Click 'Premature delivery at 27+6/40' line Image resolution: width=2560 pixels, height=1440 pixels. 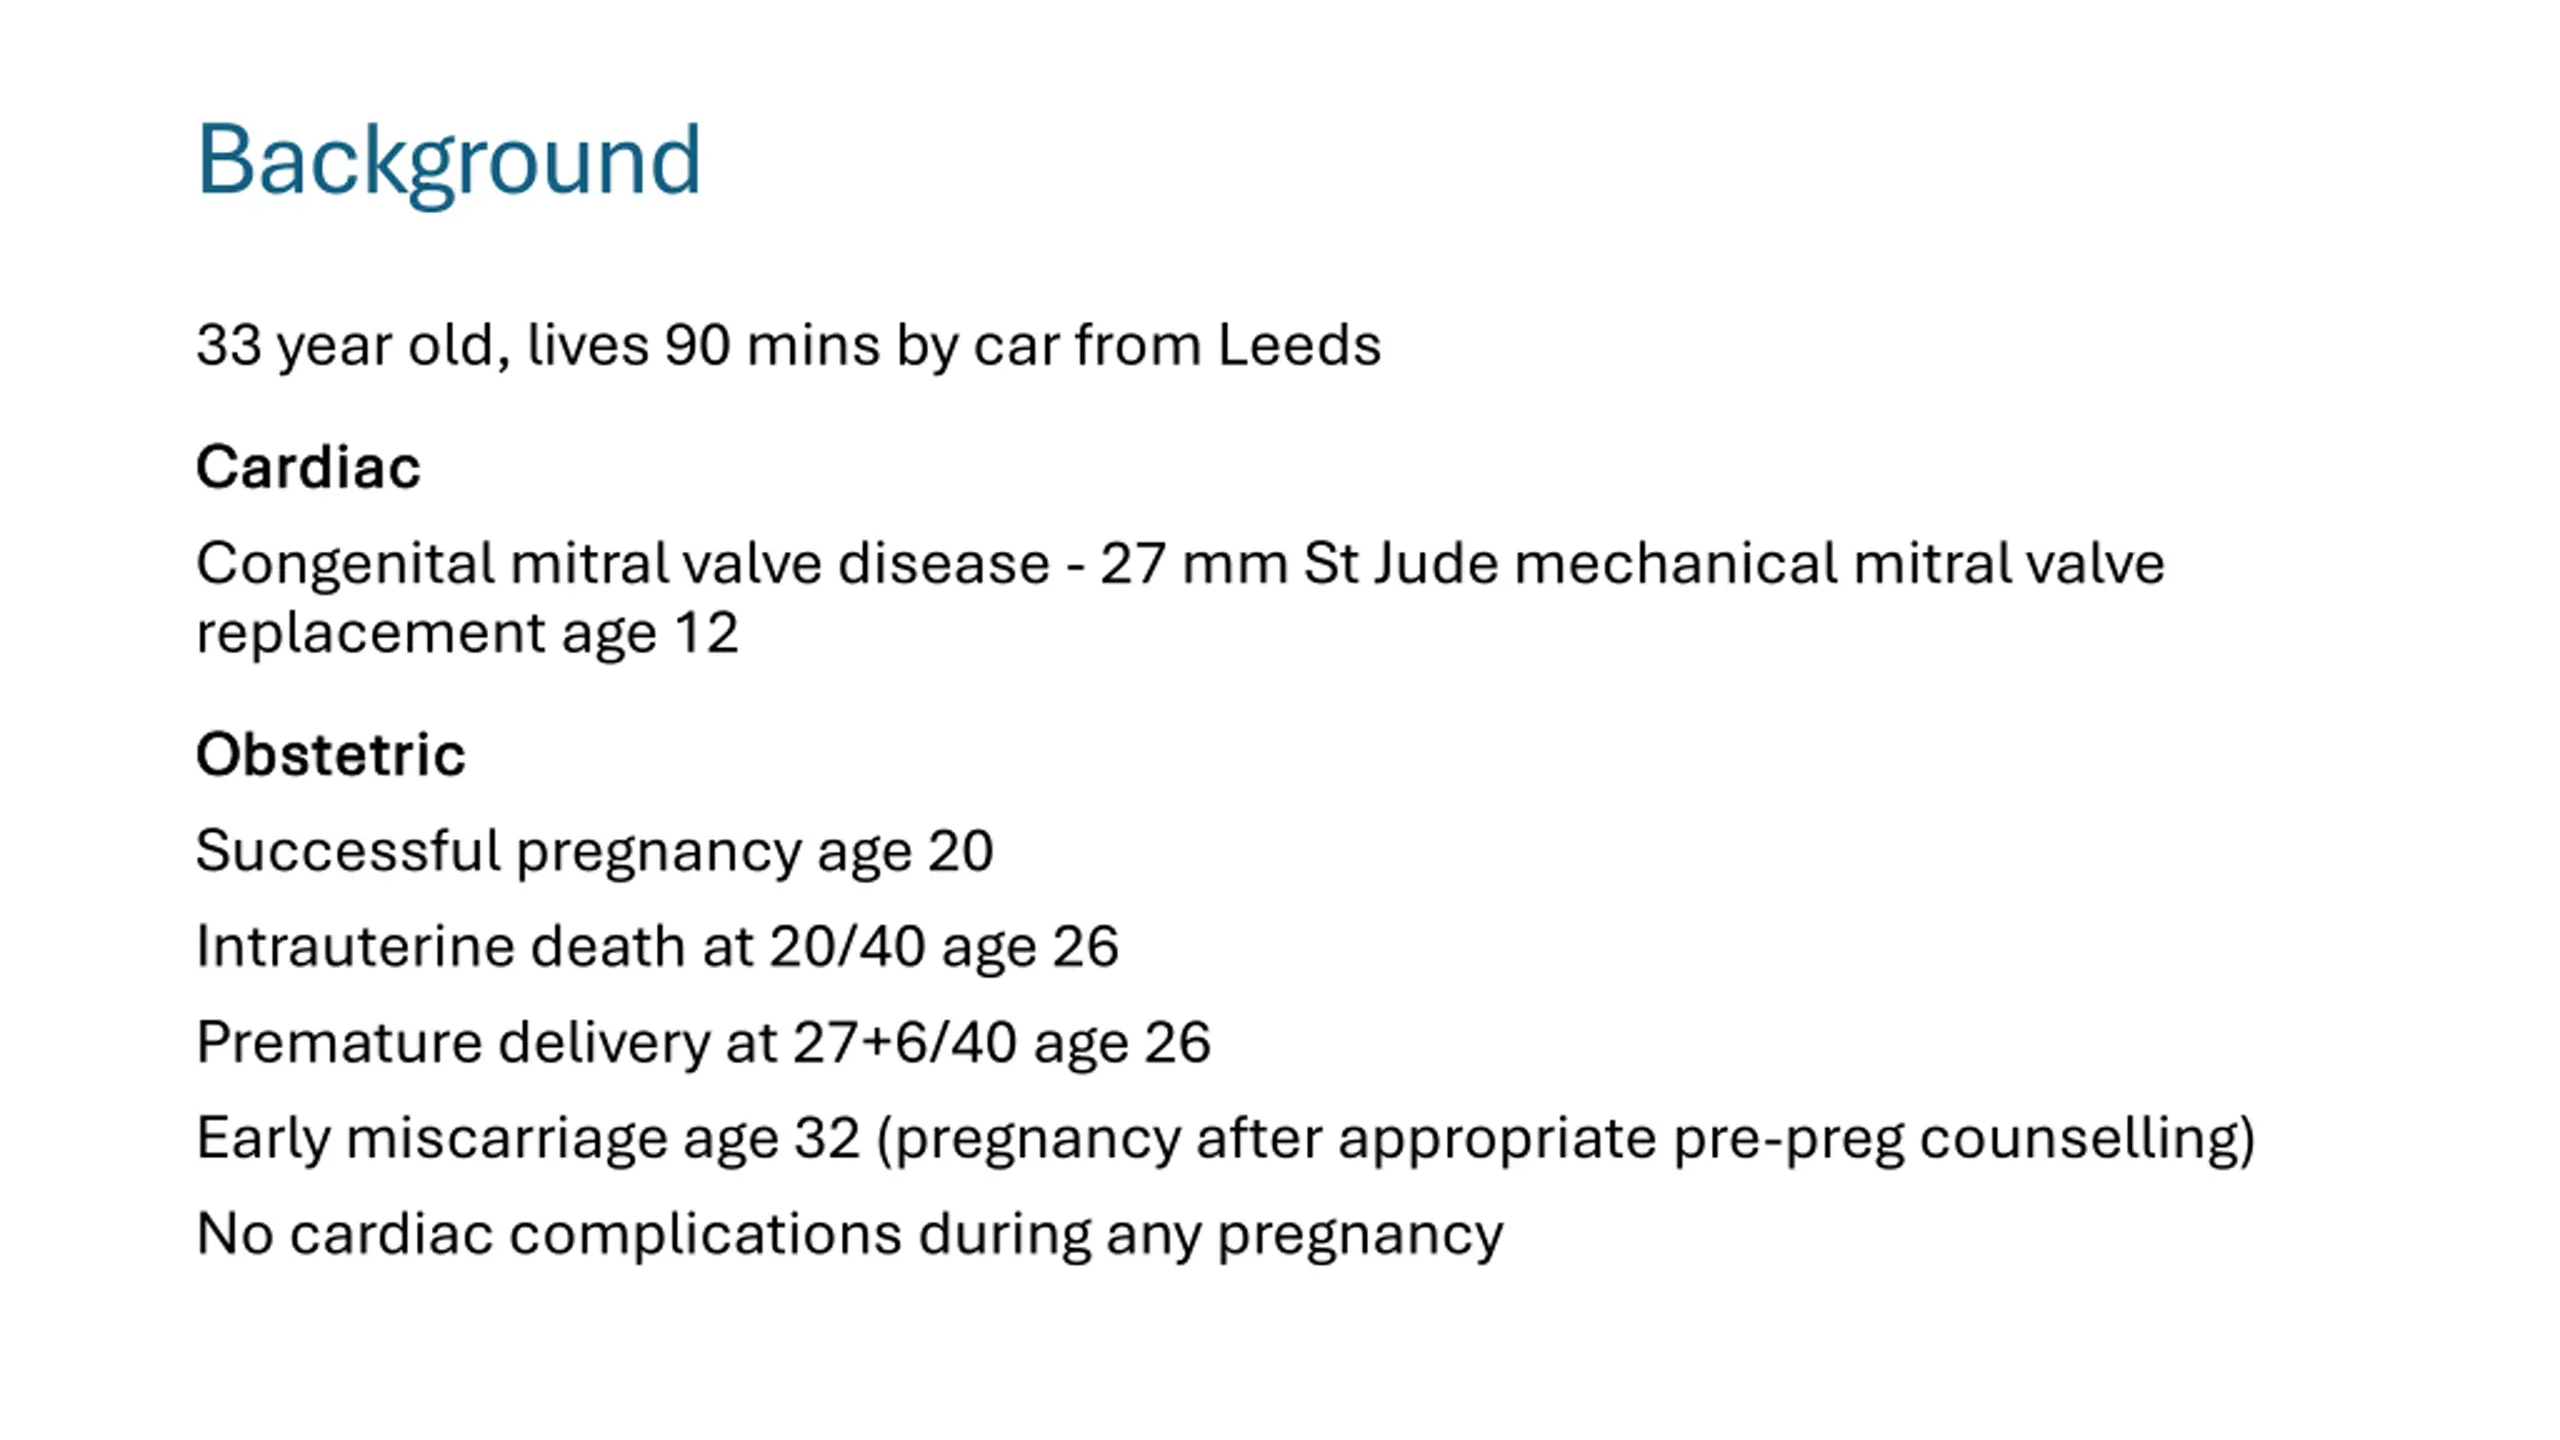pyautogui.click(x=703, y=1043)
